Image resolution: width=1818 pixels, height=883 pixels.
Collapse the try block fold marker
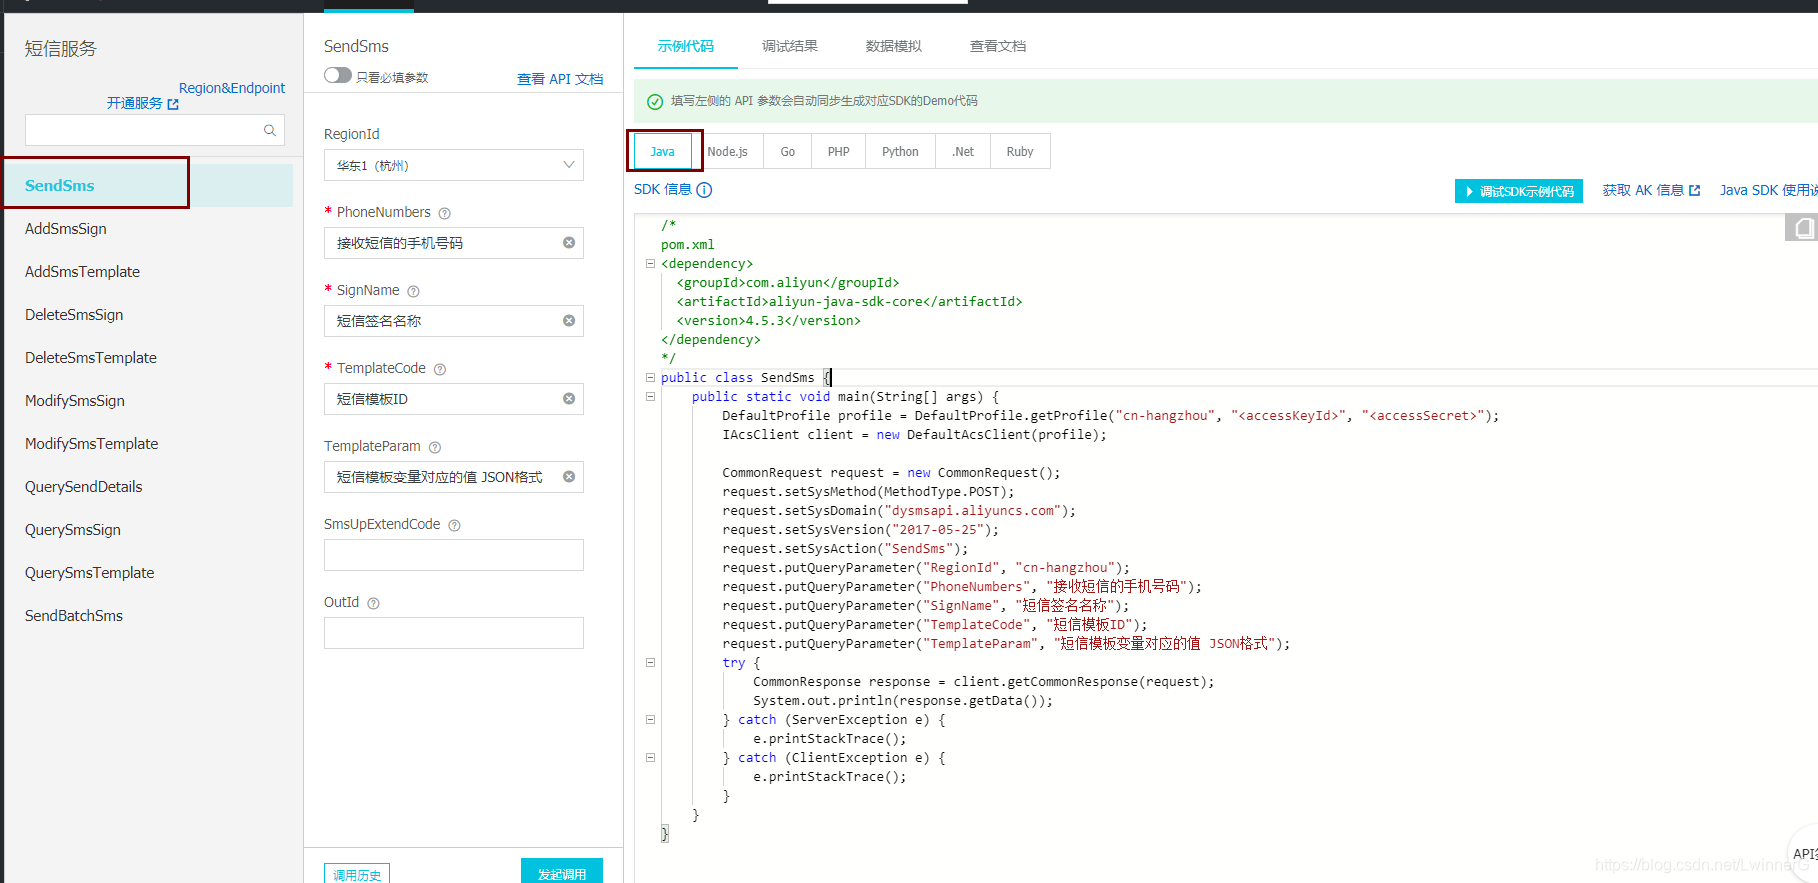coord(650,663)
